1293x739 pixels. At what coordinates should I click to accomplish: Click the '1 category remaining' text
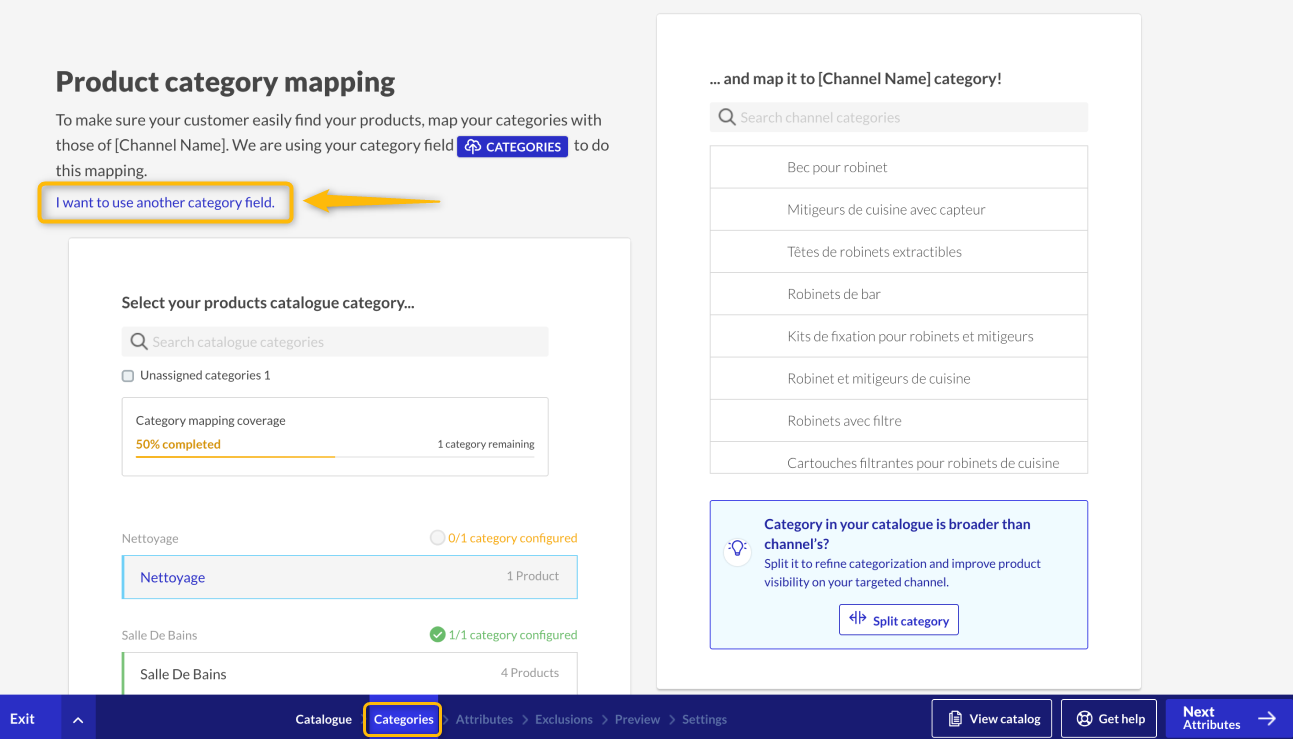coord(486,444)
